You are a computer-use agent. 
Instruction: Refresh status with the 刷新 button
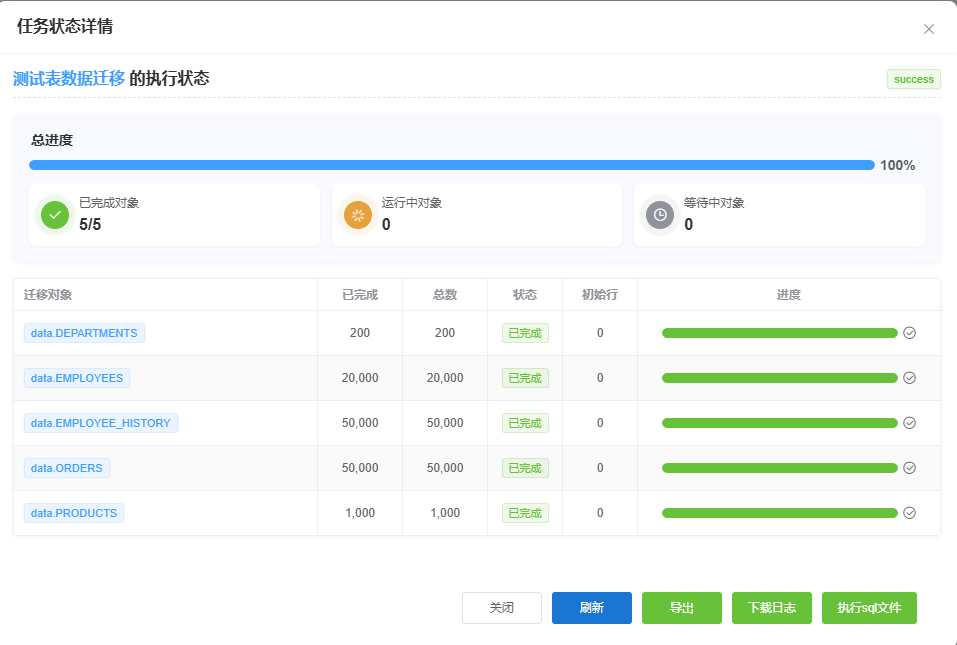591,608
